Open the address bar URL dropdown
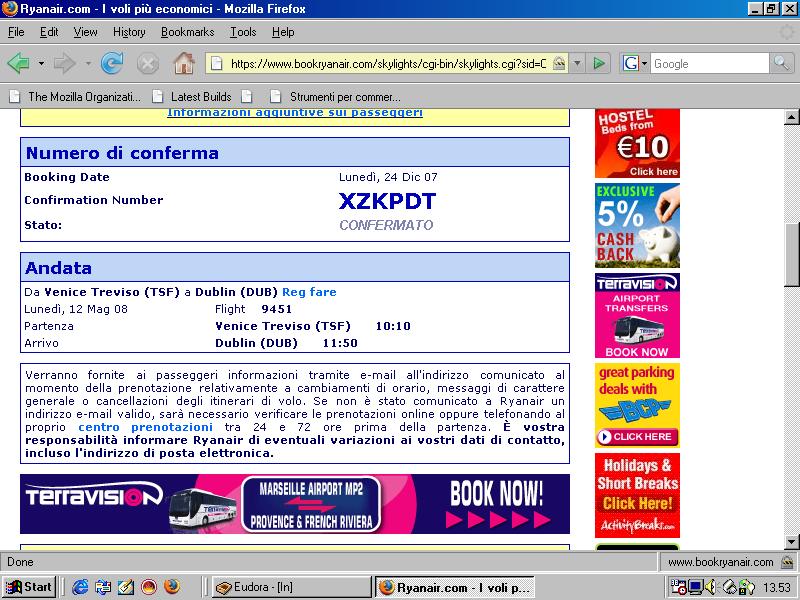 [x=577, y=63]
